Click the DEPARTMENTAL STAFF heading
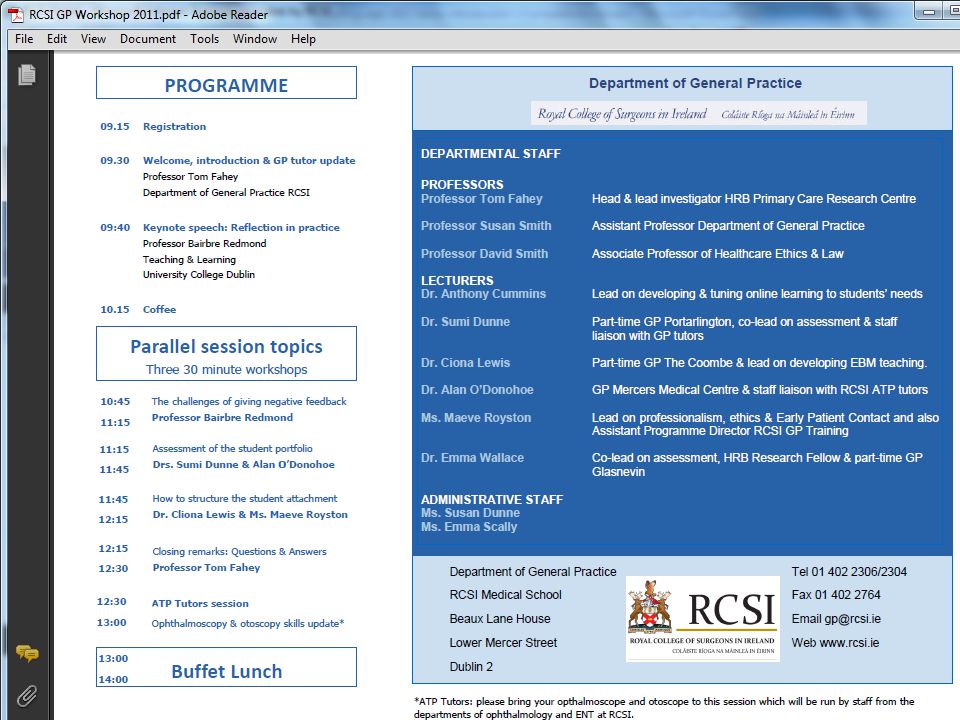Viewport: 960px width, 720px height. point(490,154)
